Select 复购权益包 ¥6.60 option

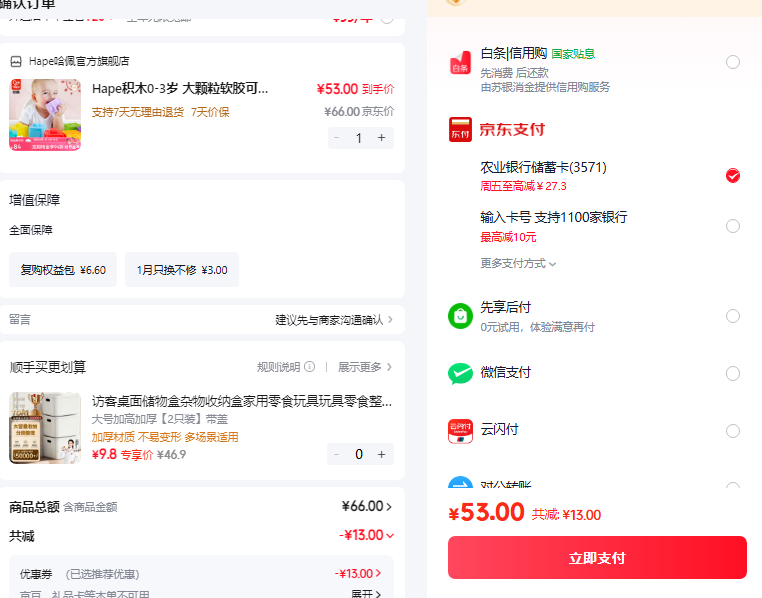[63, 270]
